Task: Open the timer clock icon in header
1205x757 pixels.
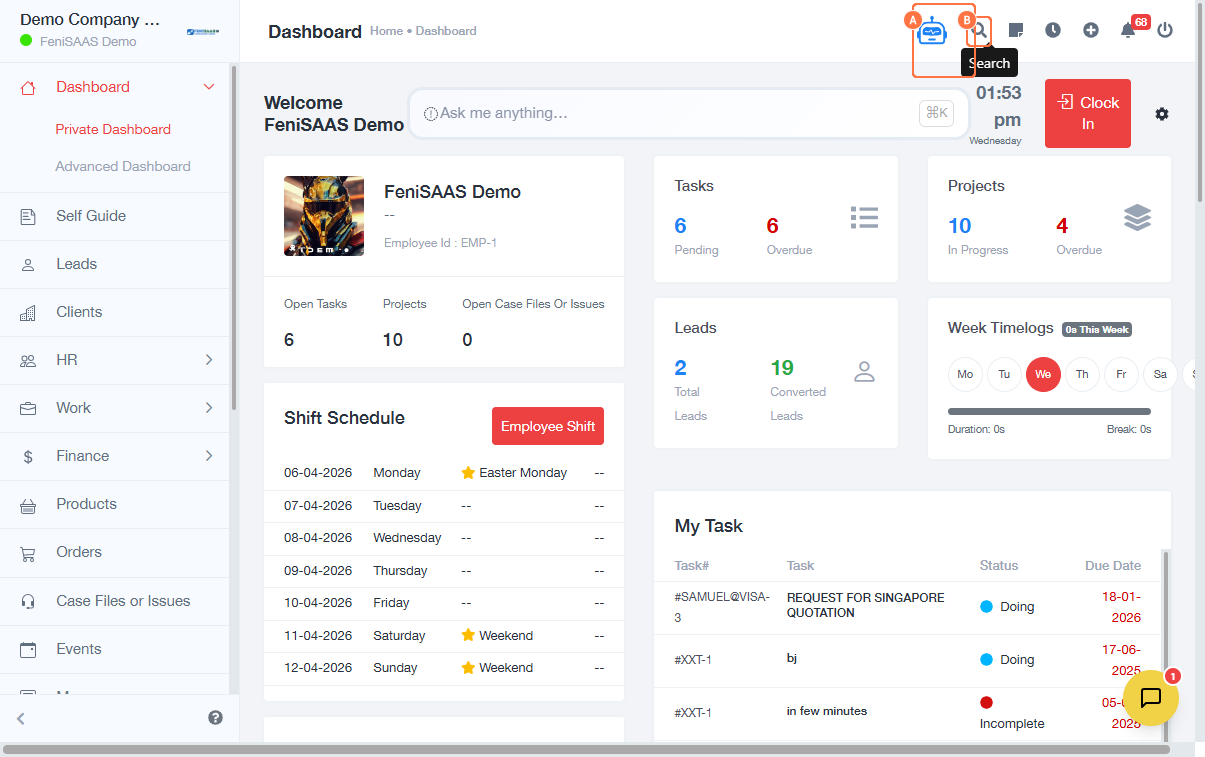Action: tap(1053, 30)
